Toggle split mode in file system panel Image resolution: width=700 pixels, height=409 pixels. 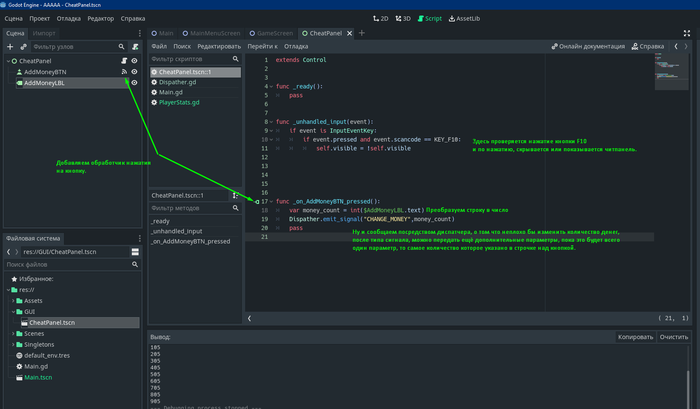(135, 253)
